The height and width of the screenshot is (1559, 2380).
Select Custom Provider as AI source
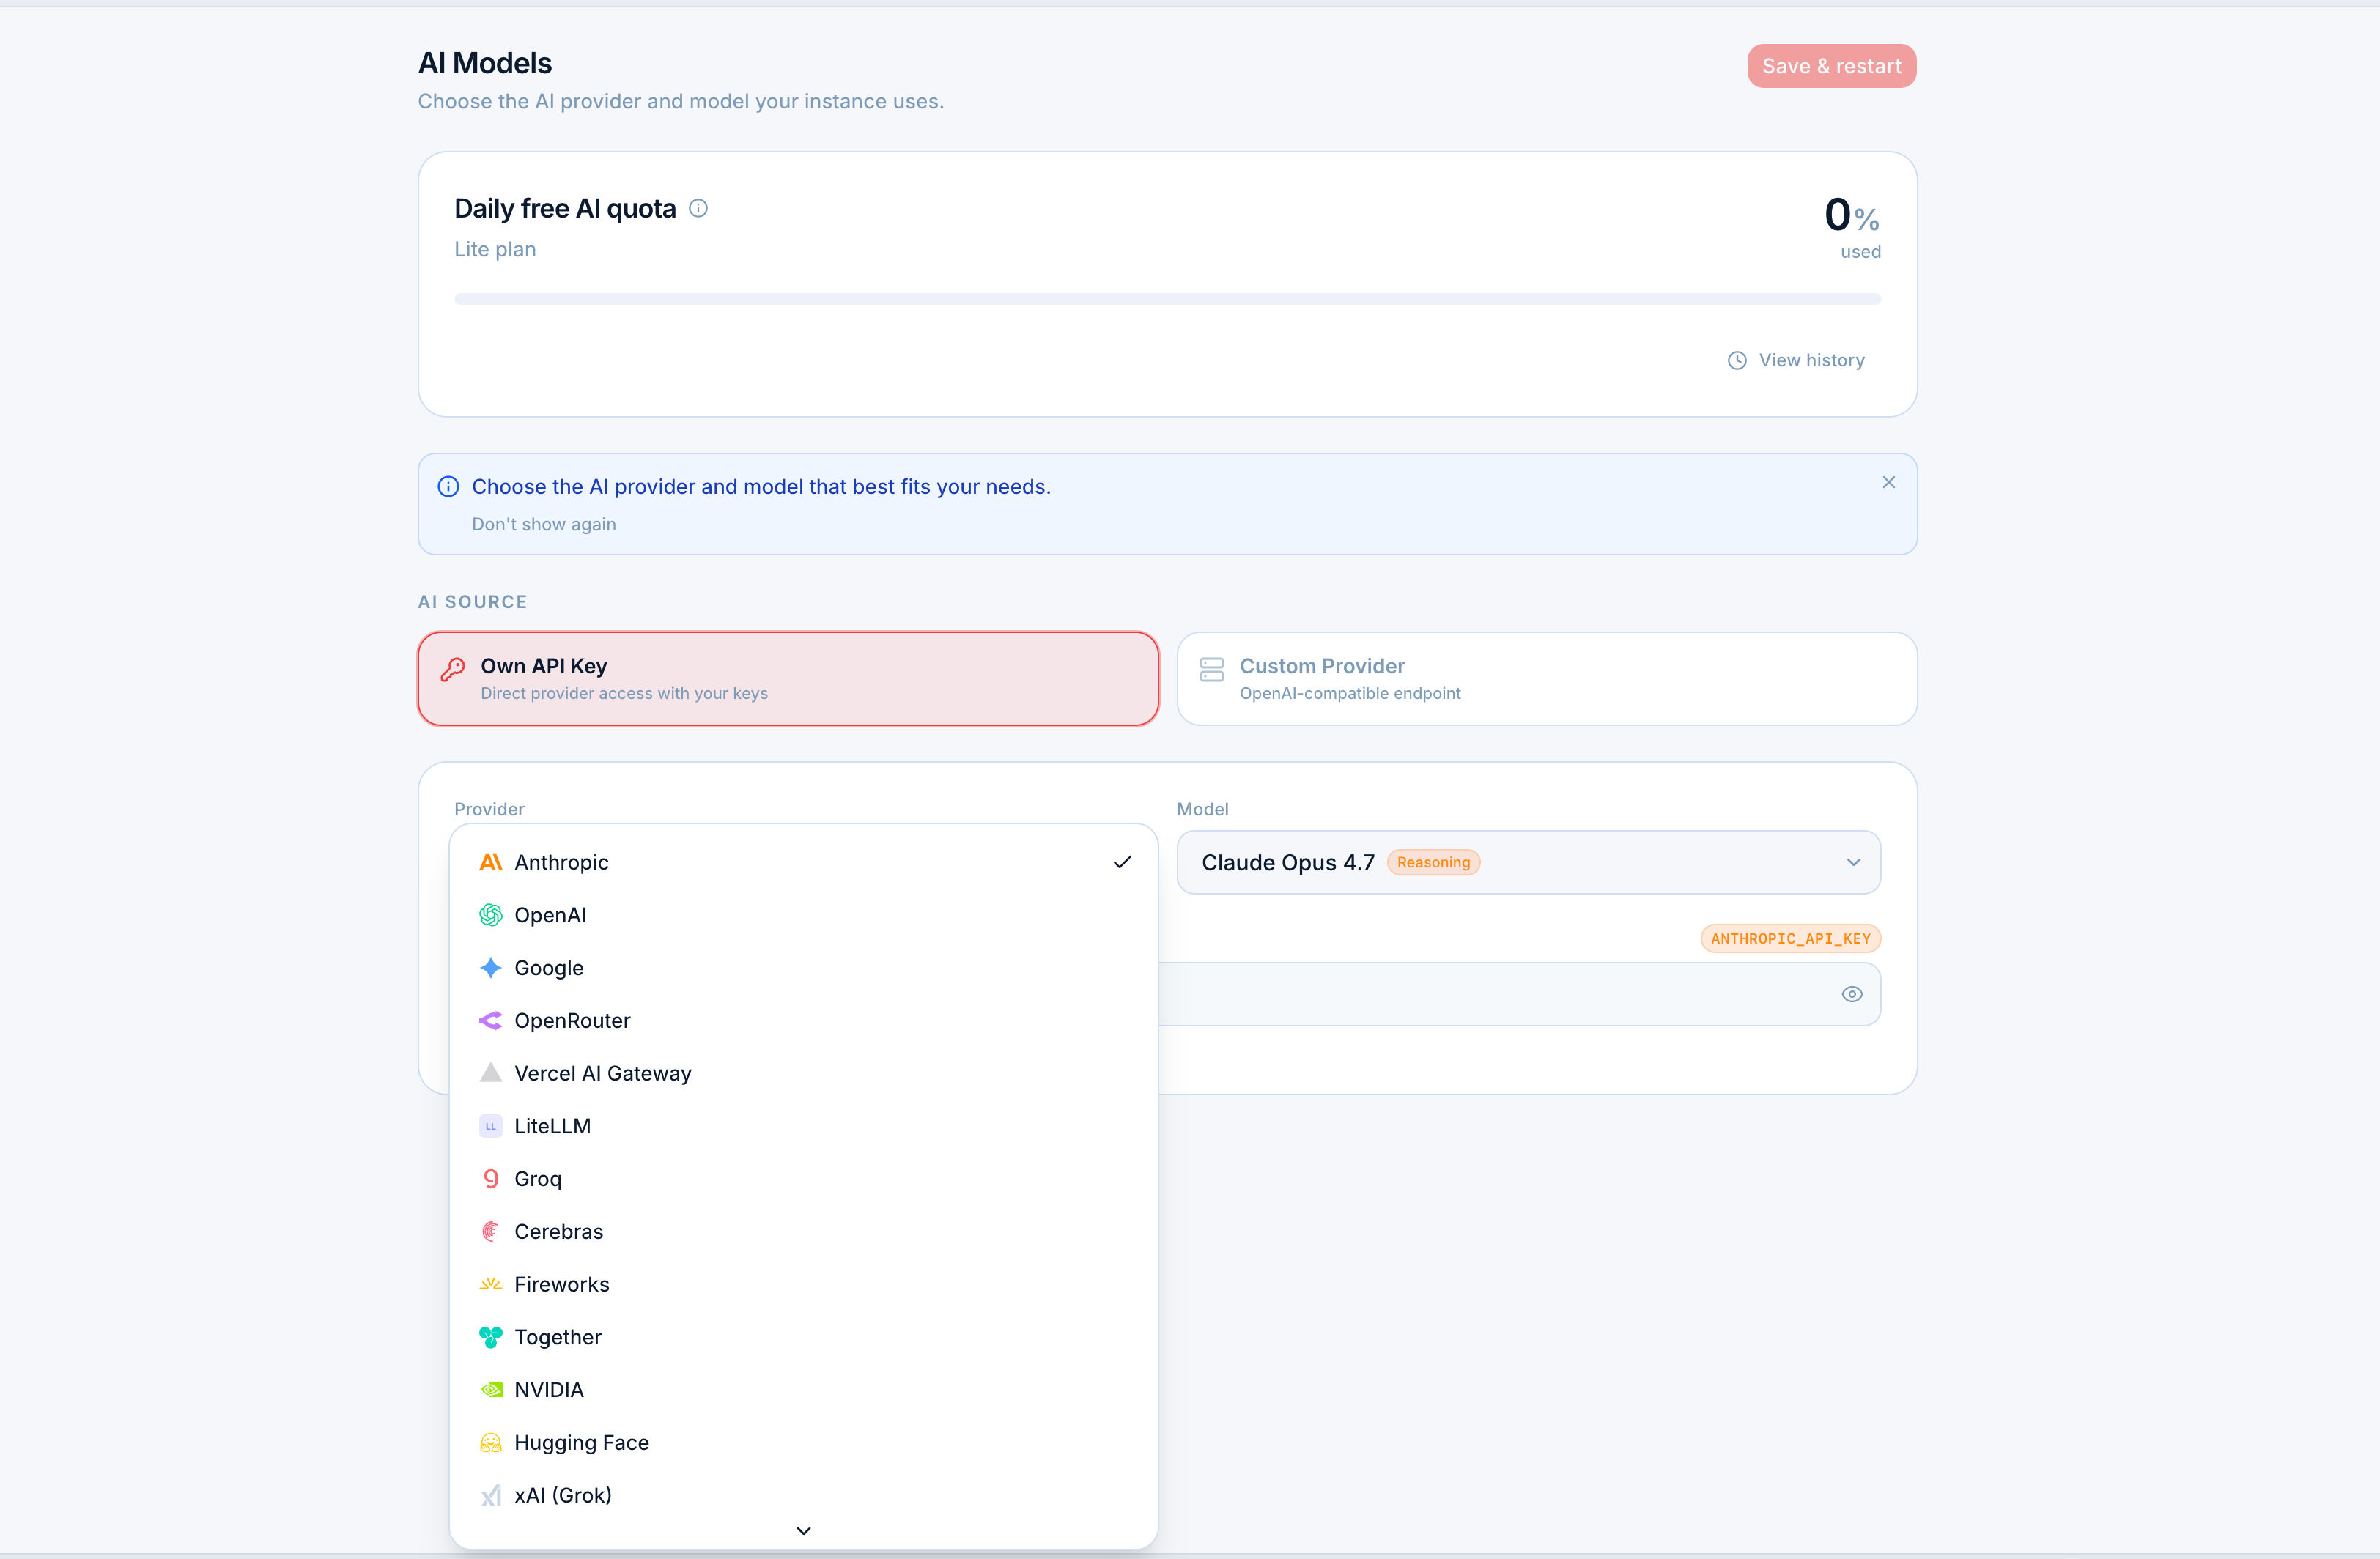pyautogui.click(x=1547, y=678)
